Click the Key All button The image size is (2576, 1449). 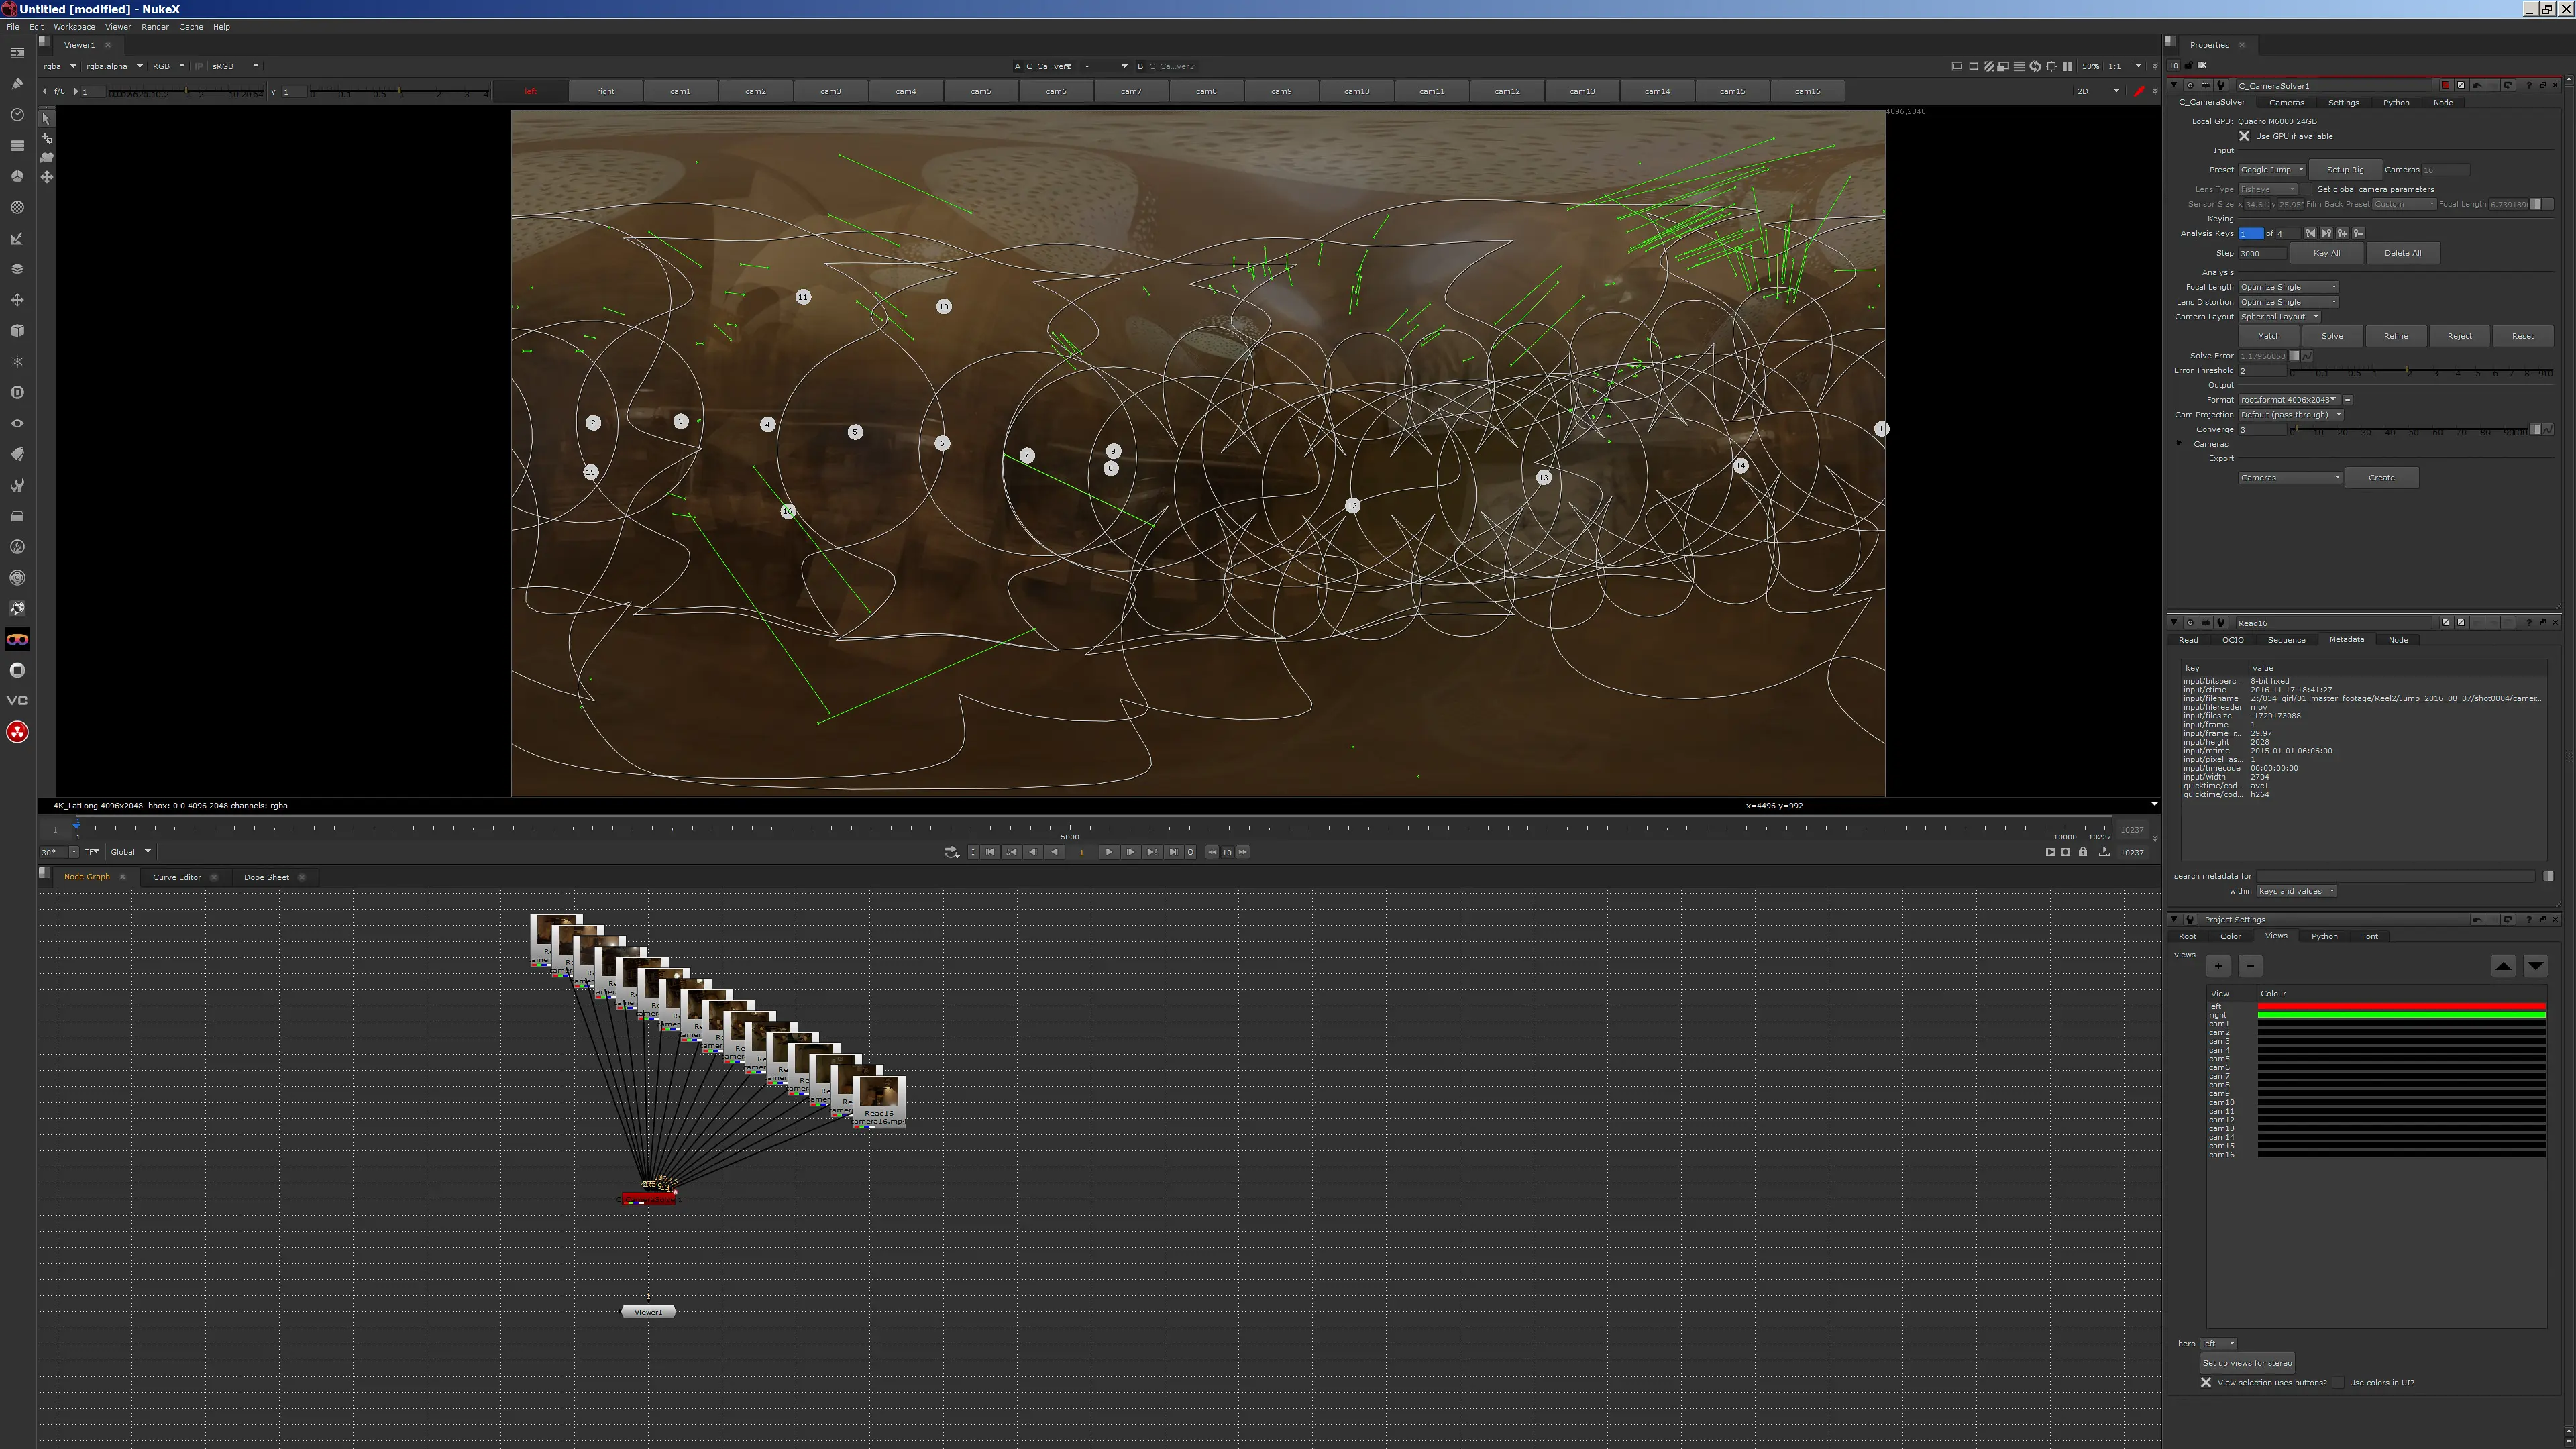point(2326,253)
